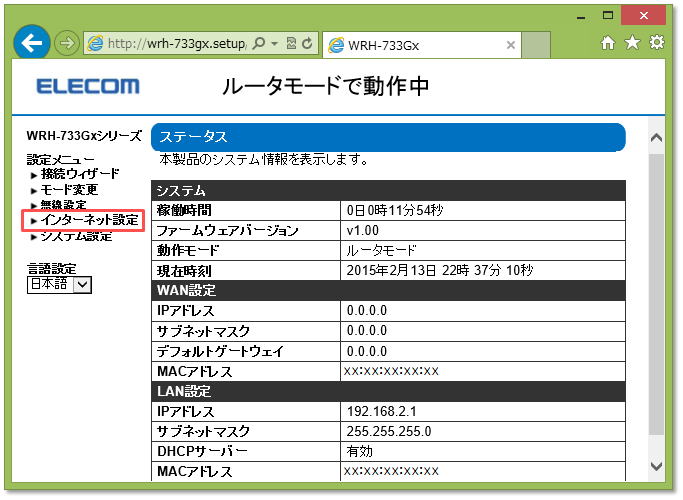Click the search magnifier in address bar

[258, 43]
